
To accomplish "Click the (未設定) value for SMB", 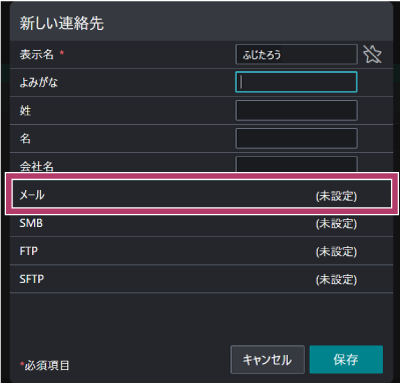I will (336, 224).
